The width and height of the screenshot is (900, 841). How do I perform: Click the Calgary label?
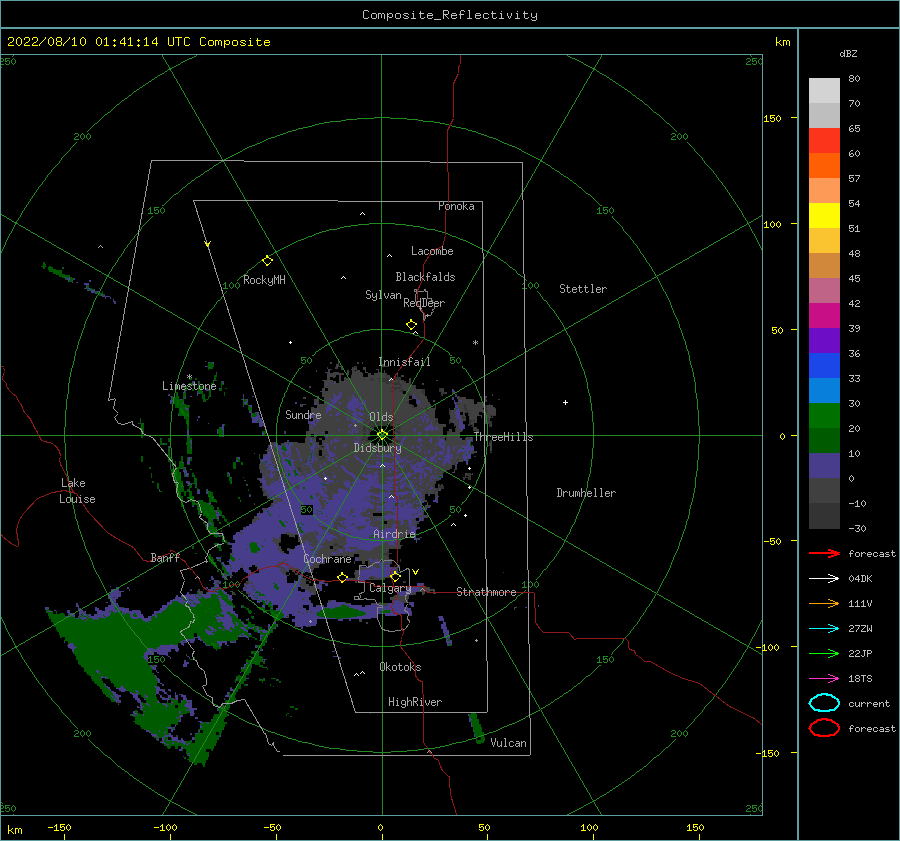tap(390, 588)
